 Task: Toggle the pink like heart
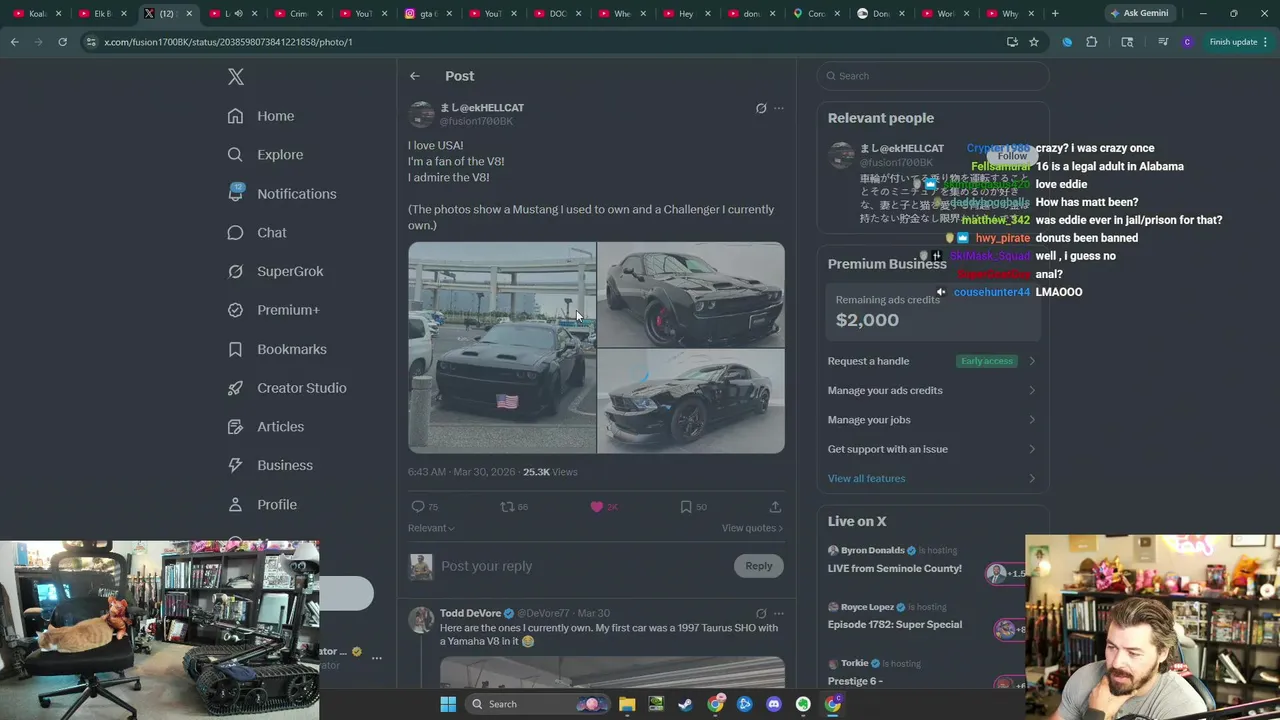click(597, 507)
